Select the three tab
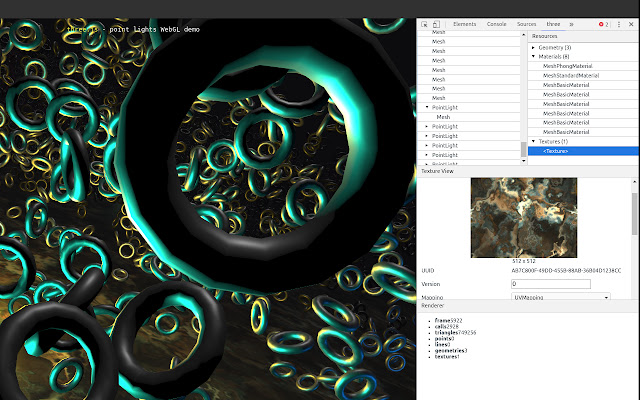640x400 pixels. (x=553, y=23)
